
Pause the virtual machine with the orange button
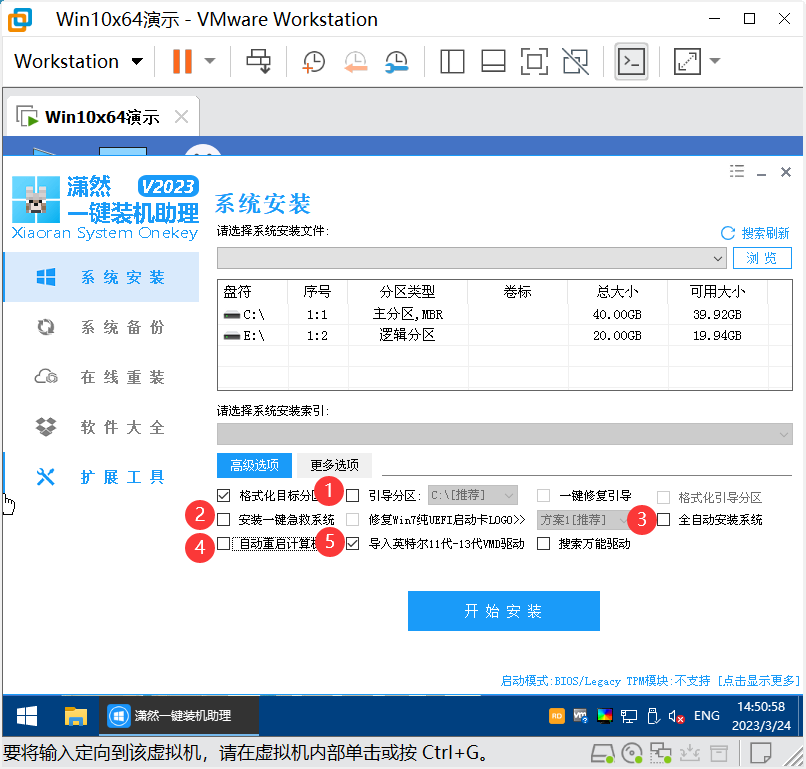(x=181, y=61)
